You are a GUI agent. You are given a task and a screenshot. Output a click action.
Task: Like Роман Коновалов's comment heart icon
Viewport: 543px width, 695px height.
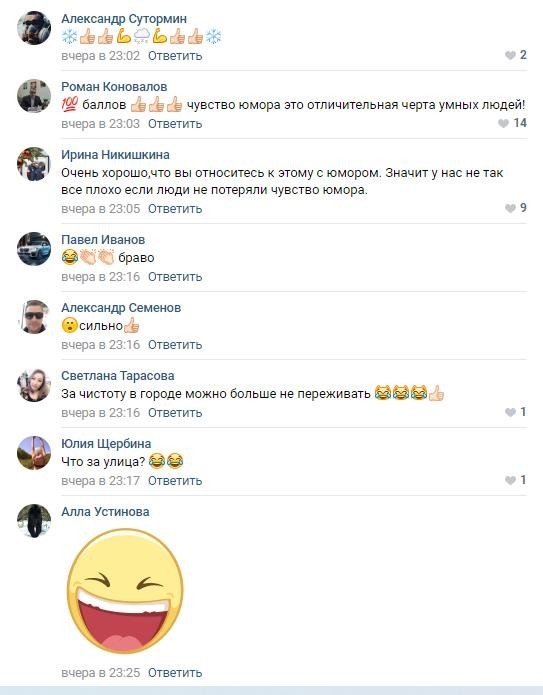(x=503, y=123)
